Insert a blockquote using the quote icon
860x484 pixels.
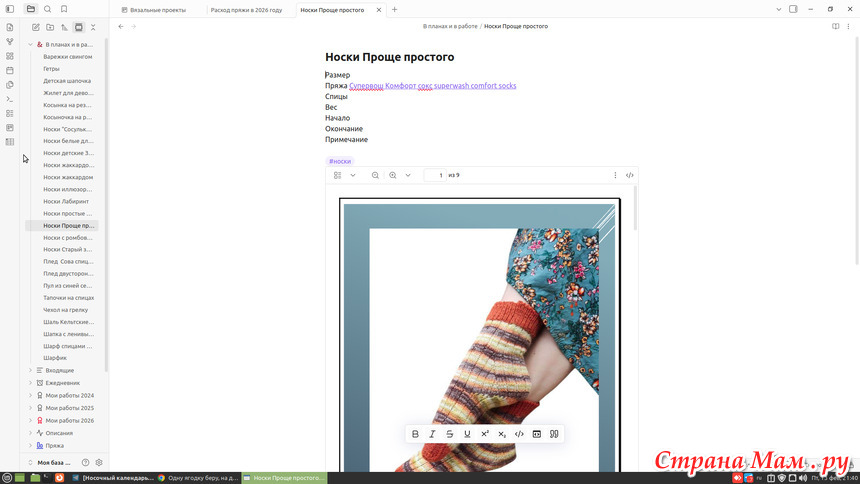pyautogui.click(x=554, y=434)
